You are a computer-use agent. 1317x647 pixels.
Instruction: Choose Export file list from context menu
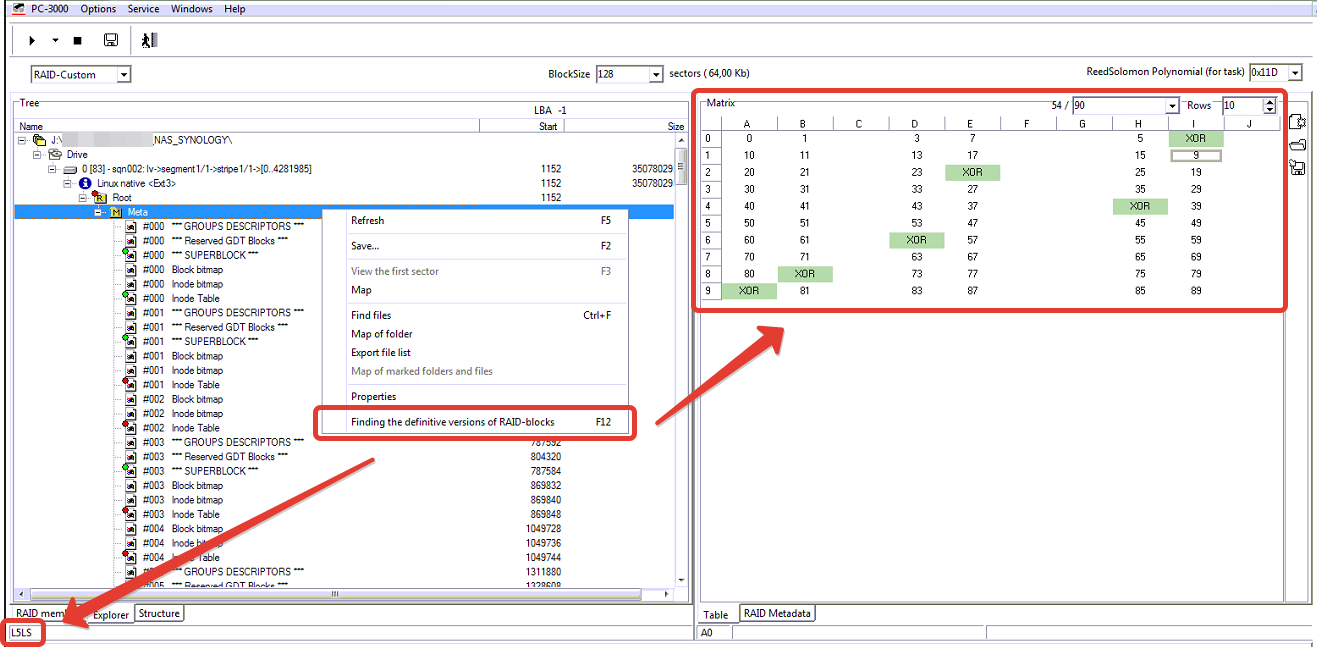(474, 352)
